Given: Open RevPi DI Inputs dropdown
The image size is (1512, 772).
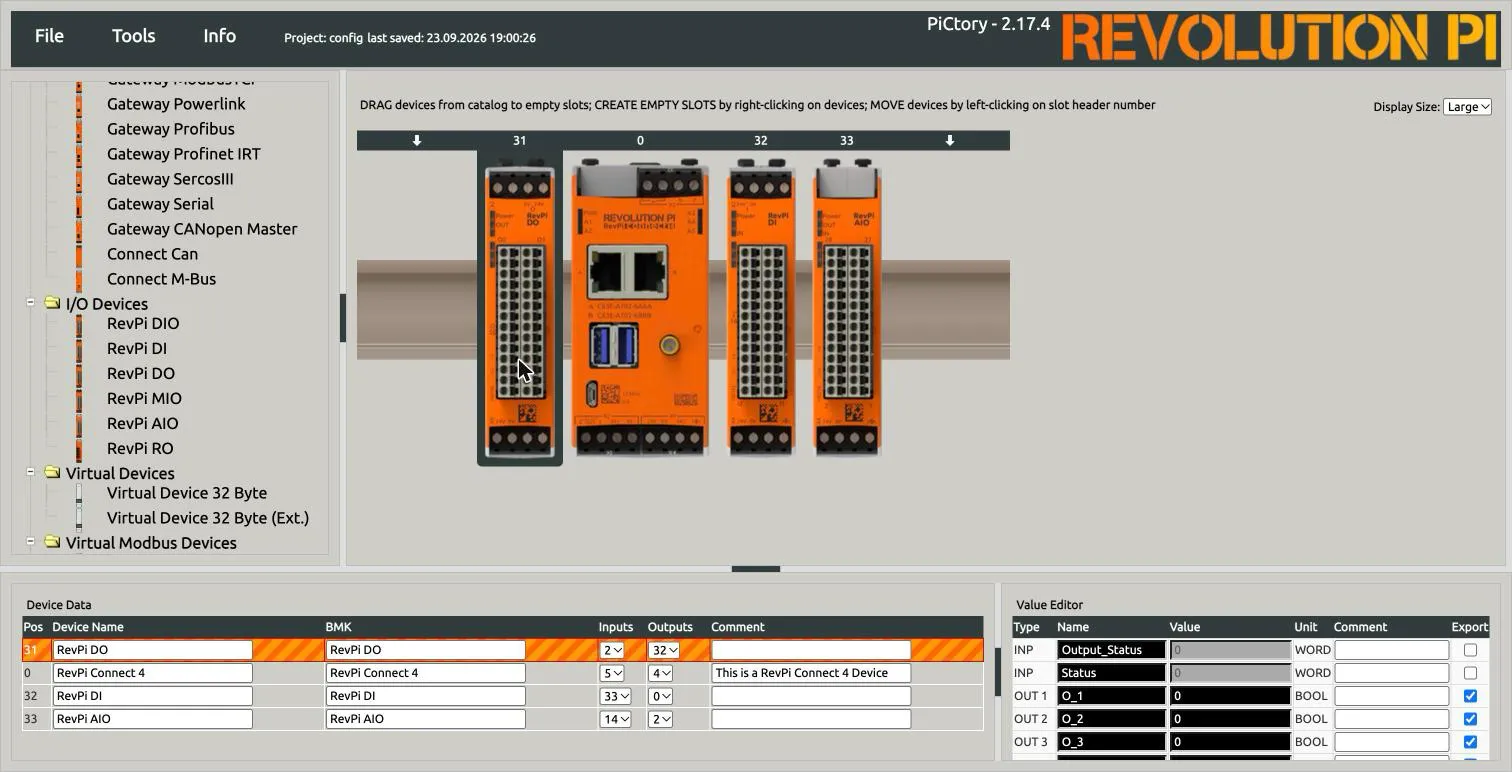Looking at the screenshot, I should [615, 696].
